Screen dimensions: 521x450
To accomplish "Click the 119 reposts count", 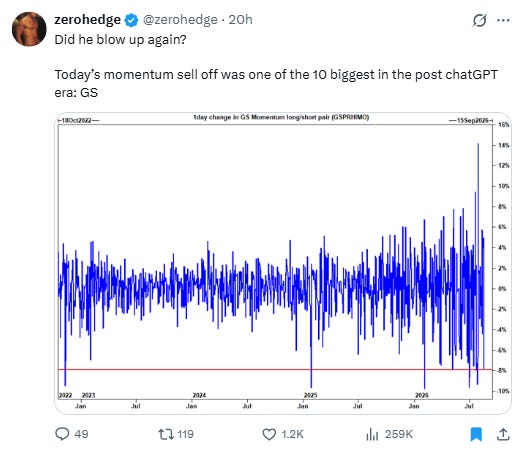I will tap(185, 434).
